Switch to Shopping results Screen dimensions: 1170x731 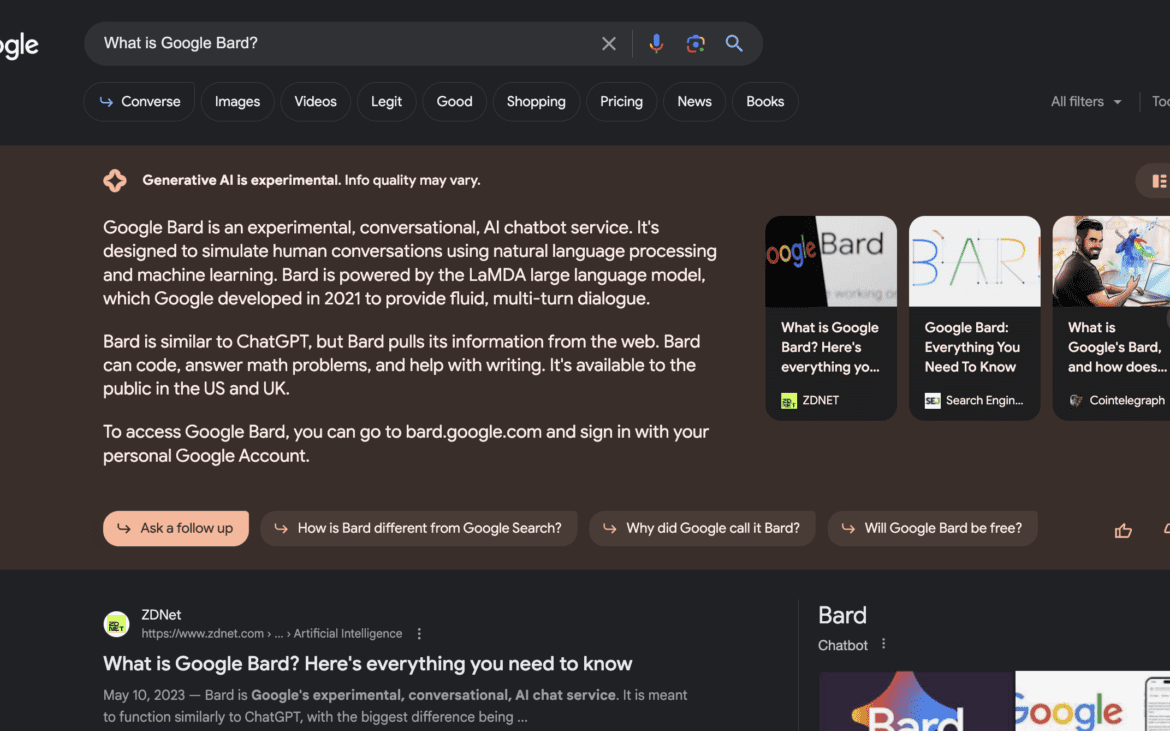pyautogui.click(x=536, y=101)
